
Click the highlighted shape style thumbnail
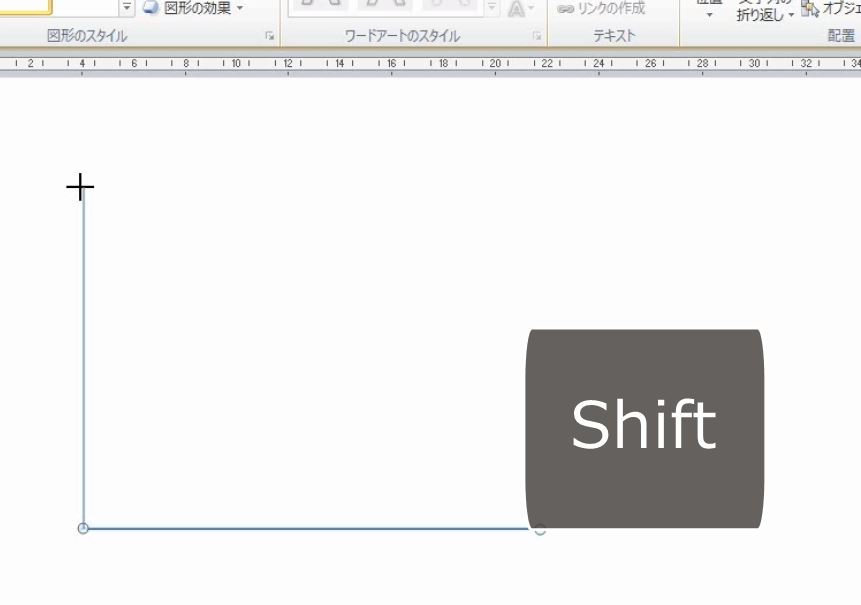[x=26, y=7]
